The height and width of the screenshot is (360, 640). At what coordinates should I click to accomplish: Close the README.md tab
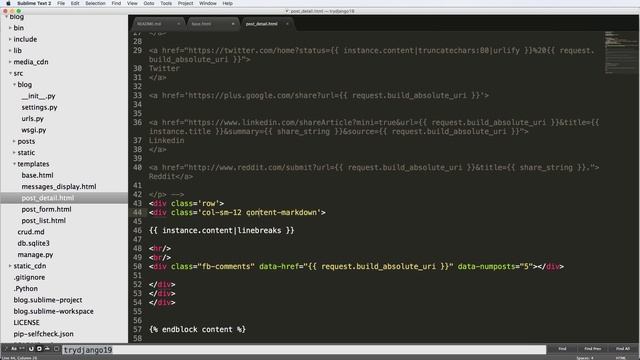pyautogui.click(x=178, y=24)
